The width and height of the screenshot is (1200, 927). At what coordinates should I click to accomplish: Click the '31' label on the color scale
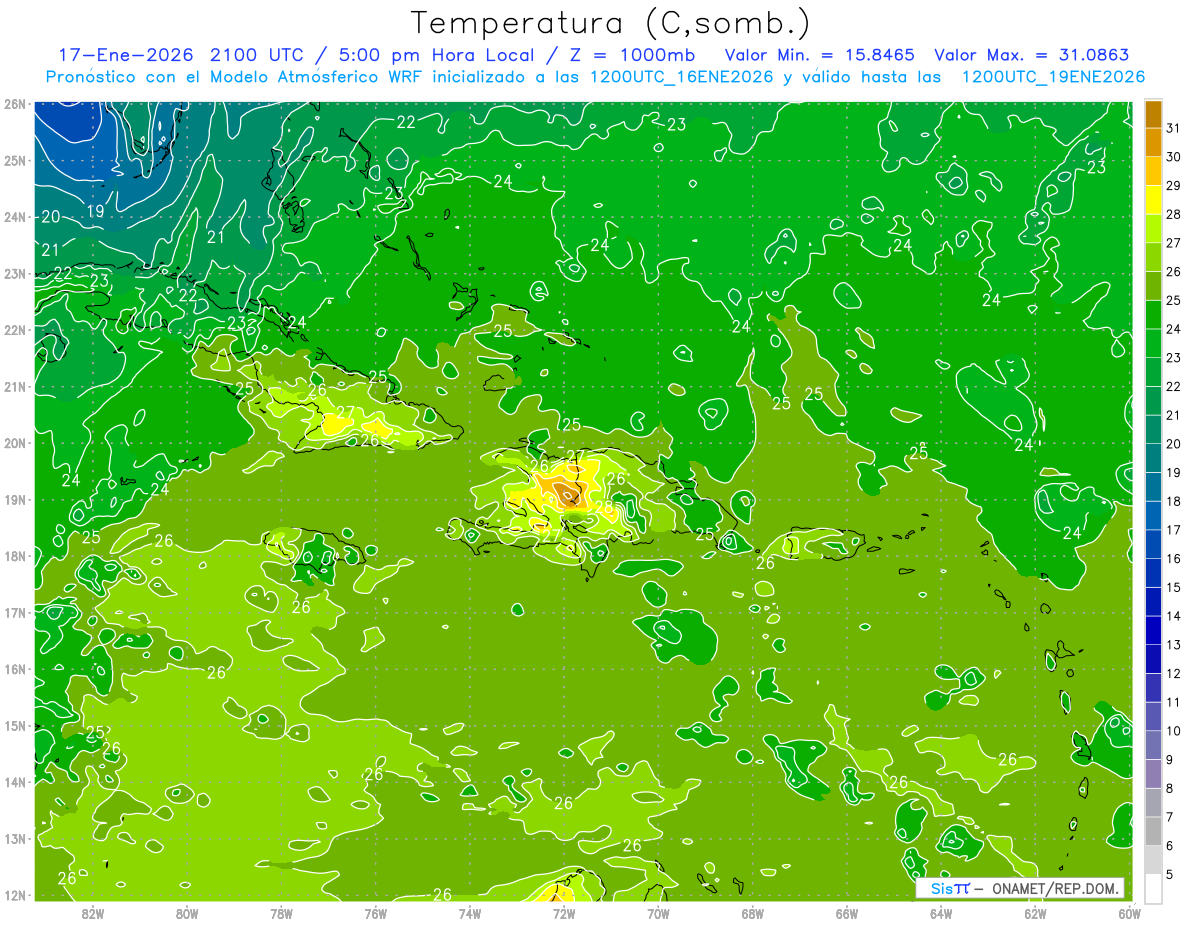(x=1174, y=128)
